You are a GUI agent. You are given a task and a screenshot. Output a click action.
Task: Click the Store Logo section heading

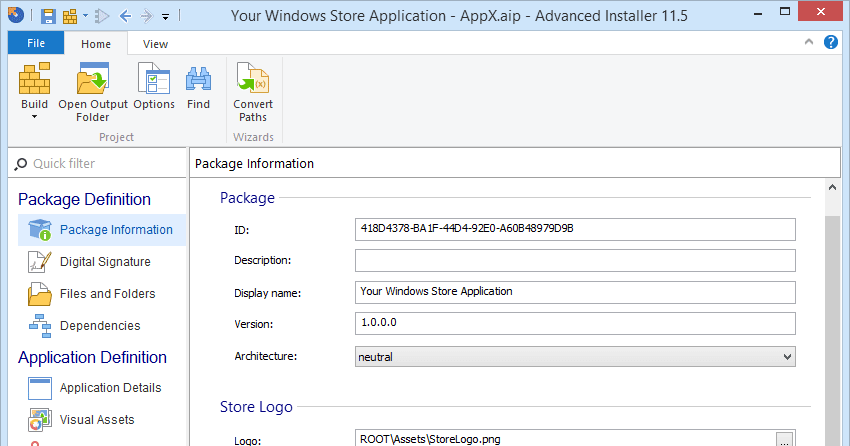tap(256, 407)
